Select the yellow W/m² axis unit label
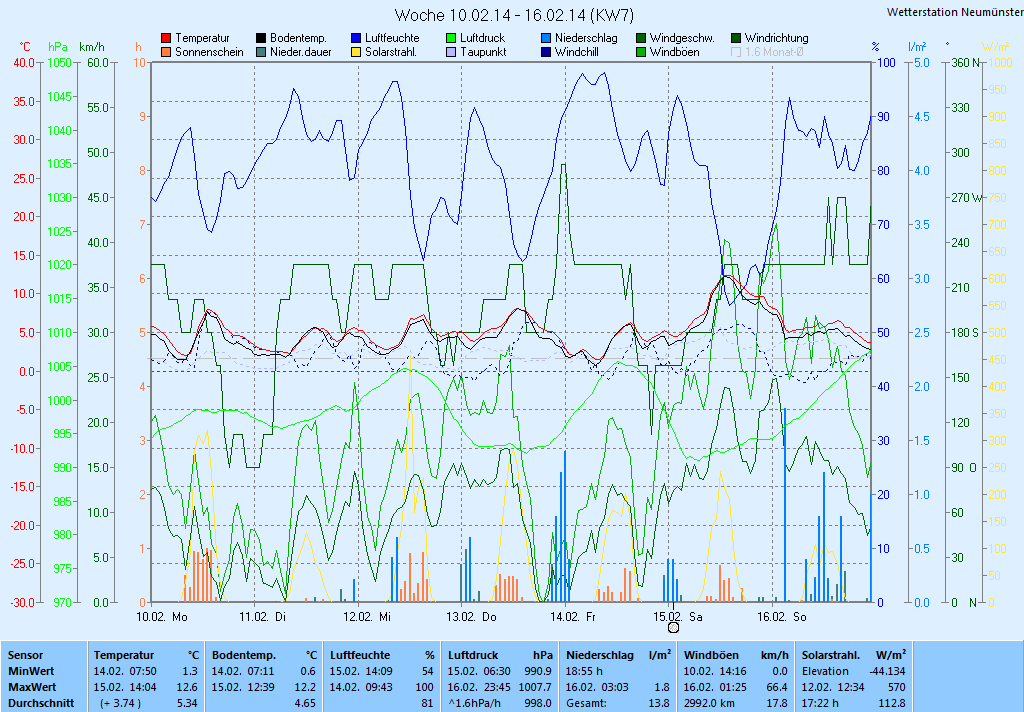This screenshot has height=712, width=1024. pos(996,47)
